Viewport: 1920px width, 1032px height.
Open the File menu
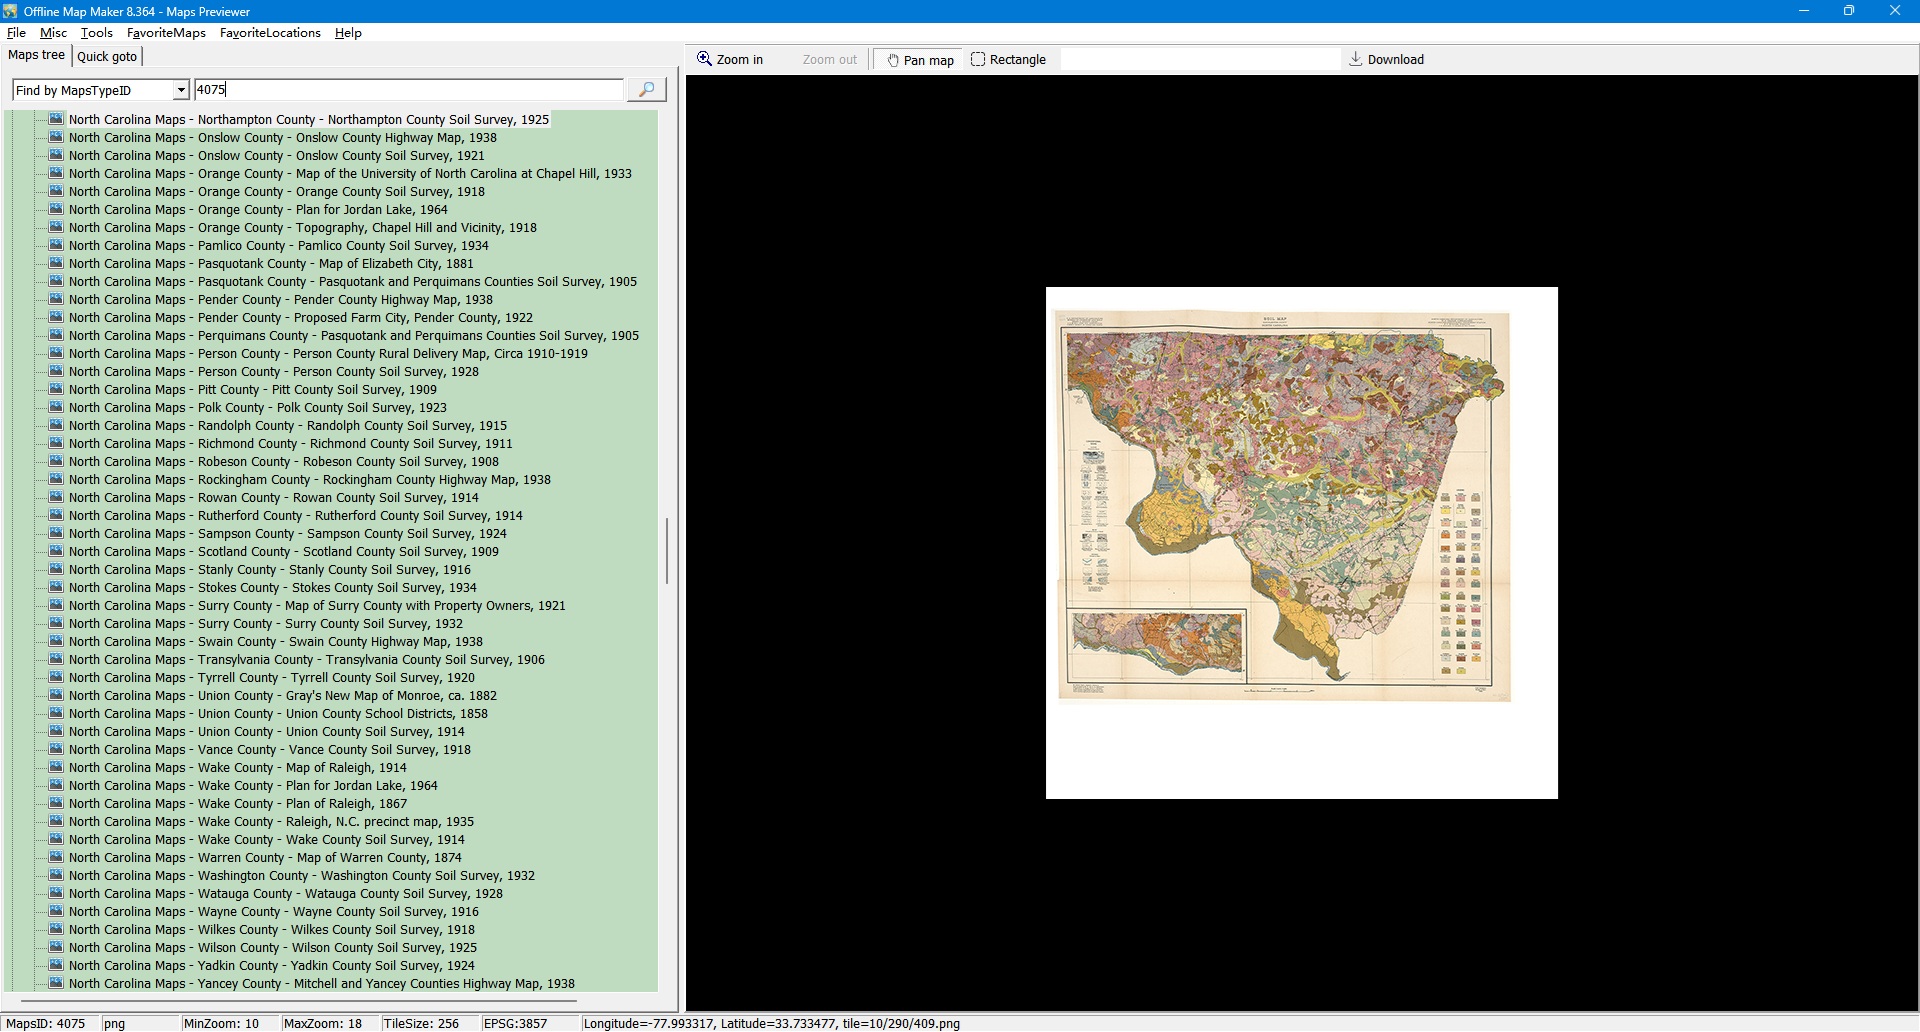(16, 33)
